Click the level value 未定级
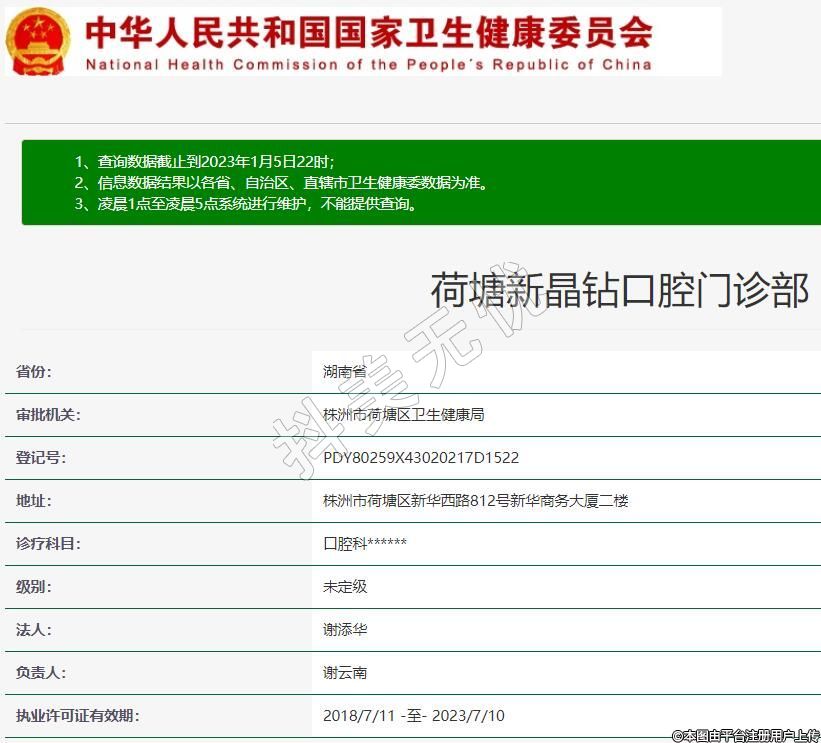The height and width of the screenshot is (743, 821). click(x=345, y=587)
